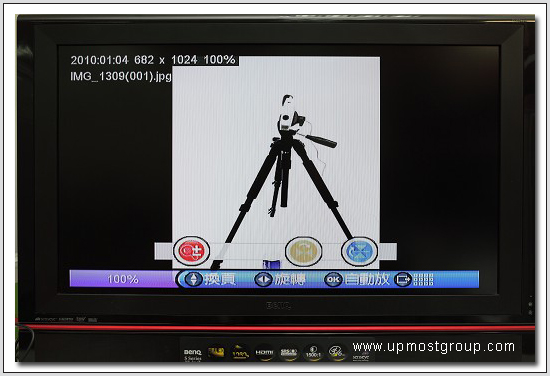Click the IMG_1309(001).jpg filename text
This screenshot has width=550, height=376.
coord(121,76)
